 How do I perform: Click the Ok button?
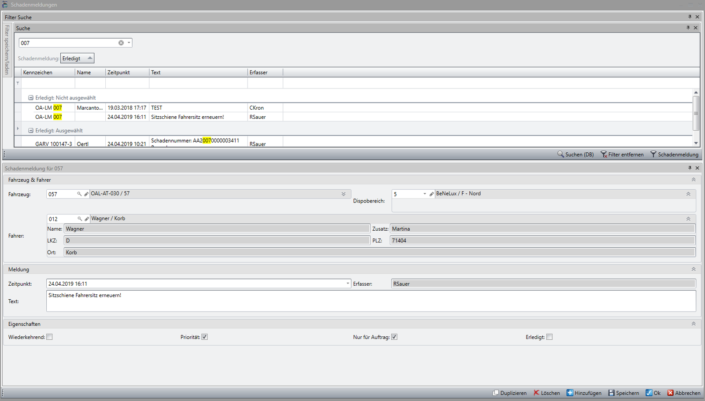[650, 394]
